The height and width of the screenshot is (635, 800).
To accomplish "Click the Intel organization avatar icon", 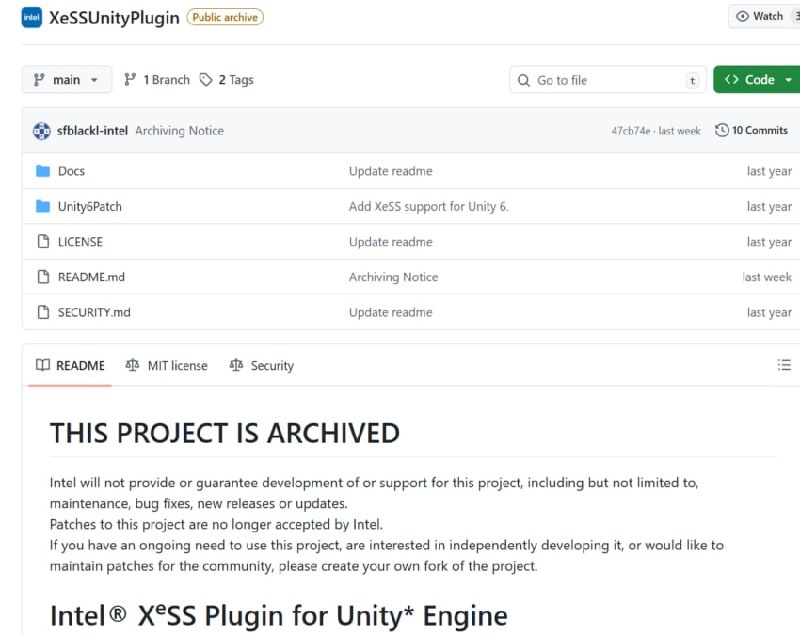I will (x=32, y=17).
